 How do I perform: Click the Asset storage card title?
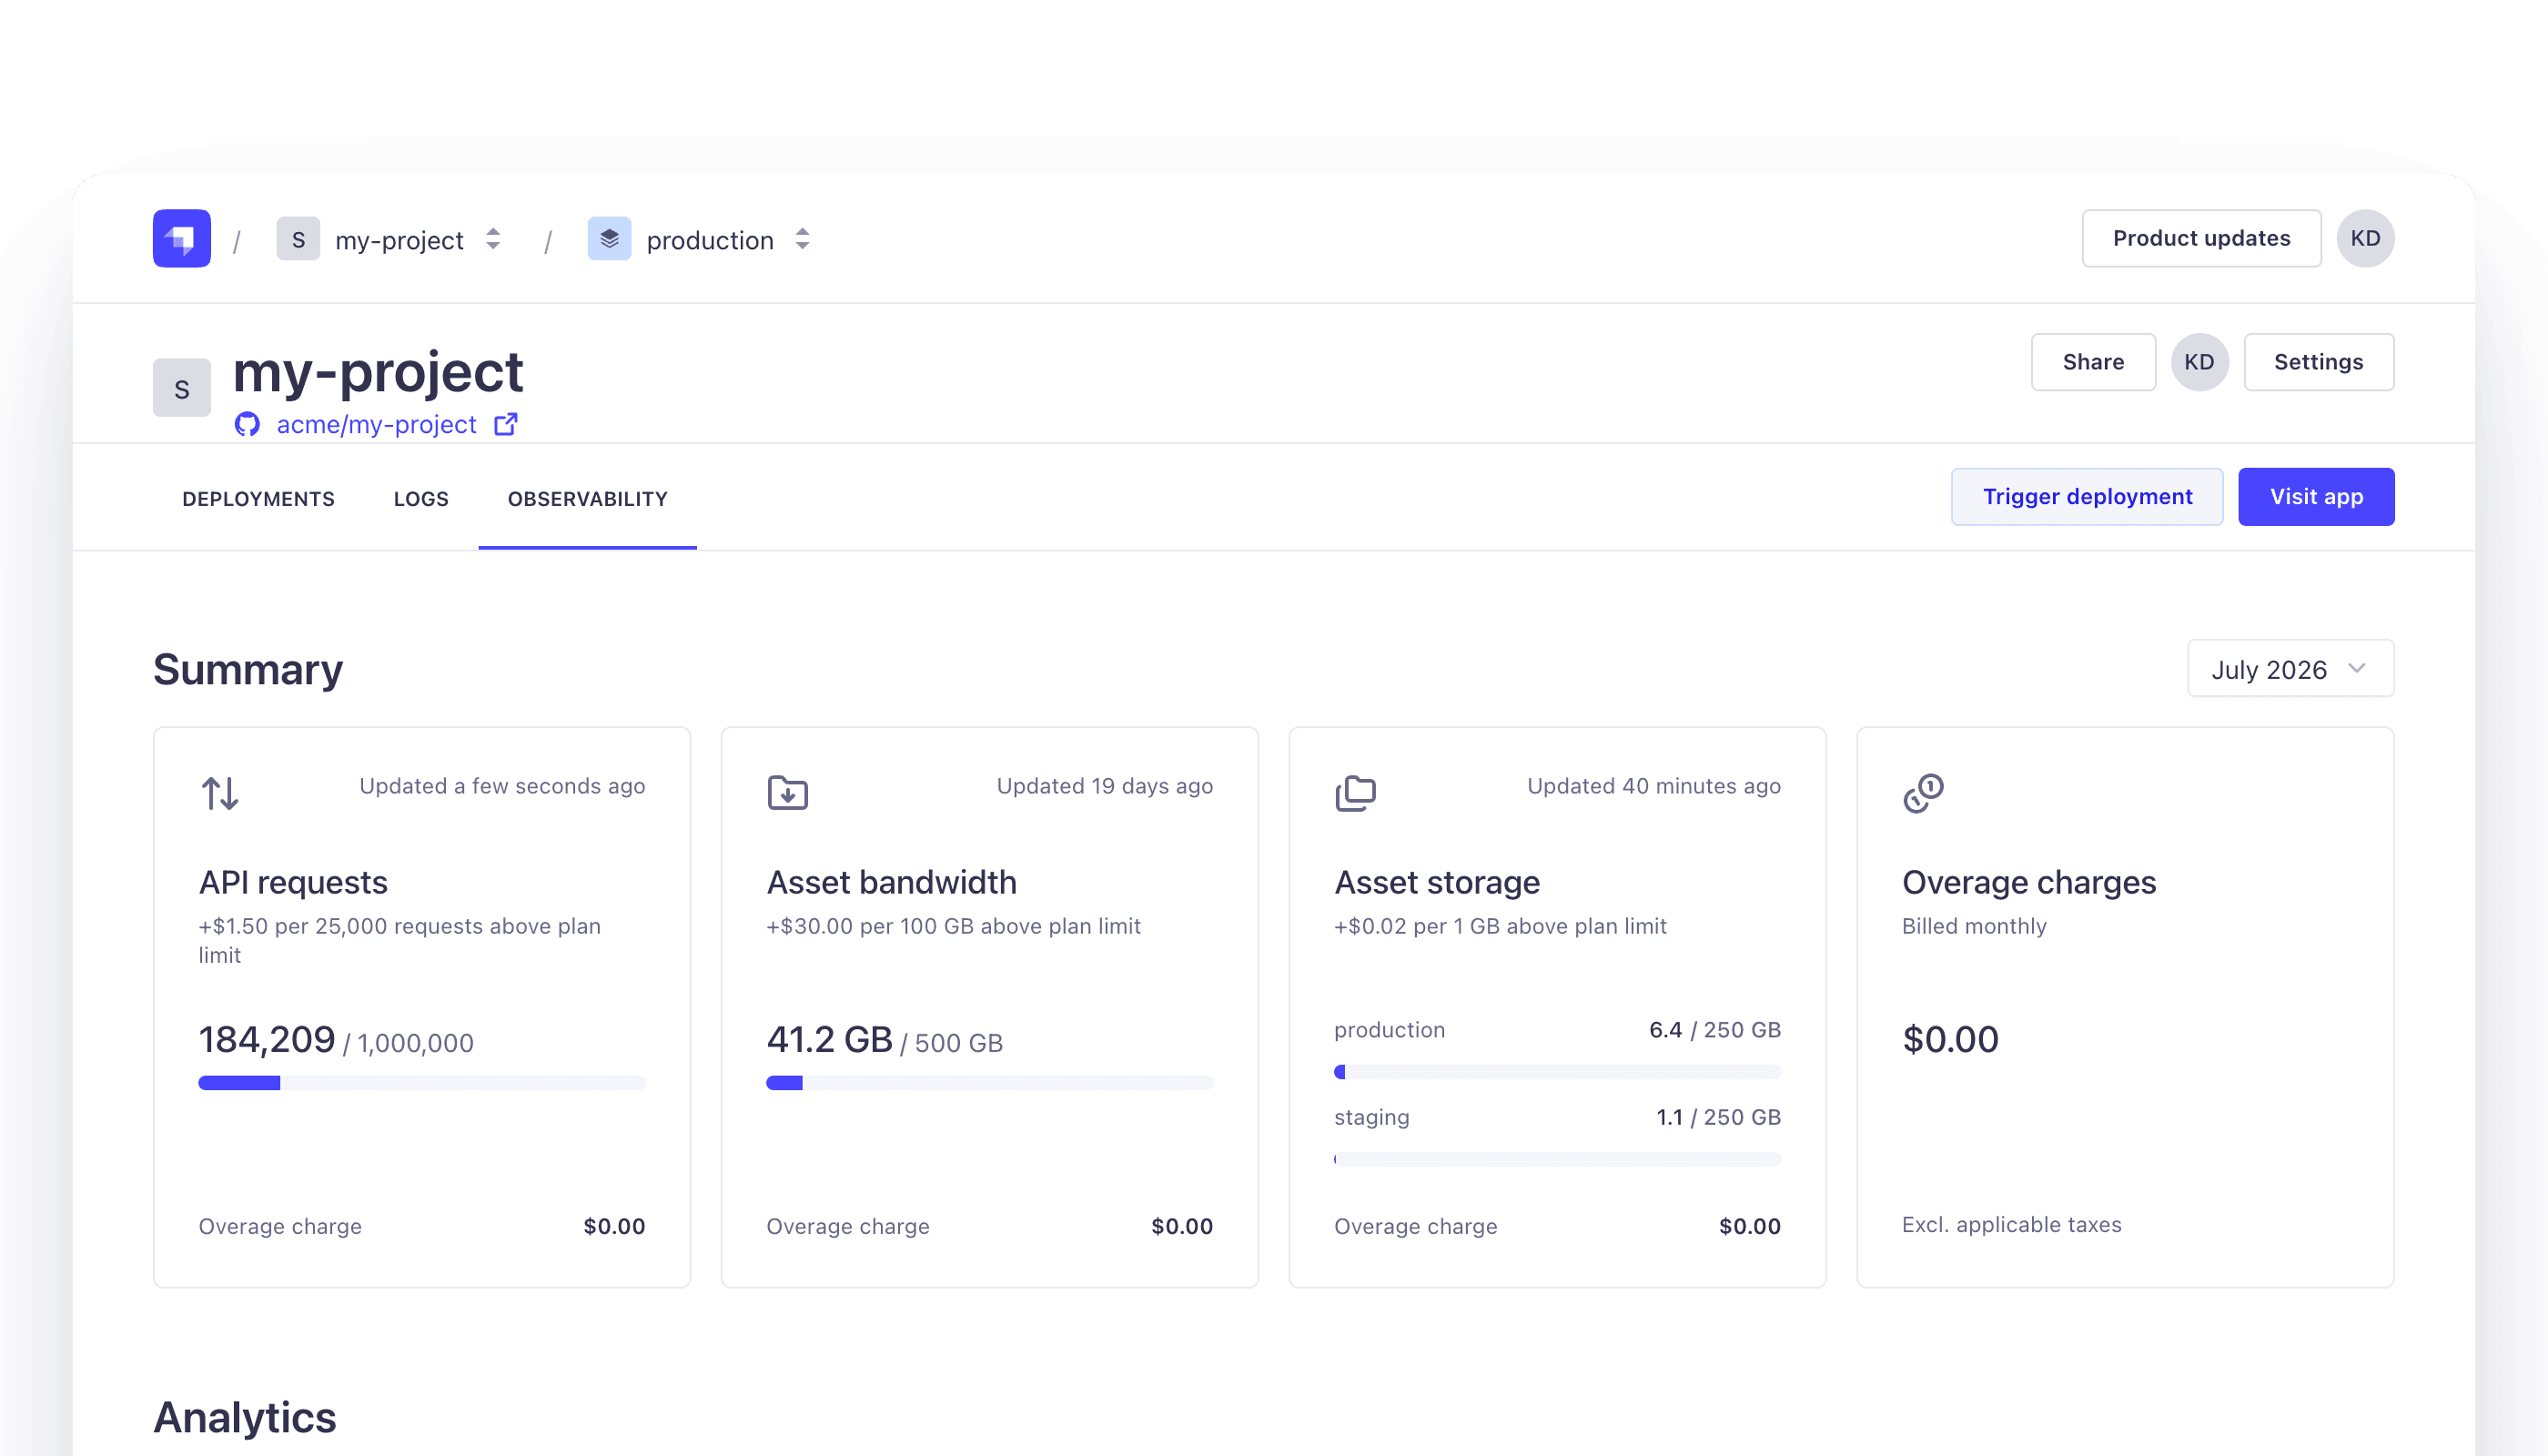click(1437, 882)
